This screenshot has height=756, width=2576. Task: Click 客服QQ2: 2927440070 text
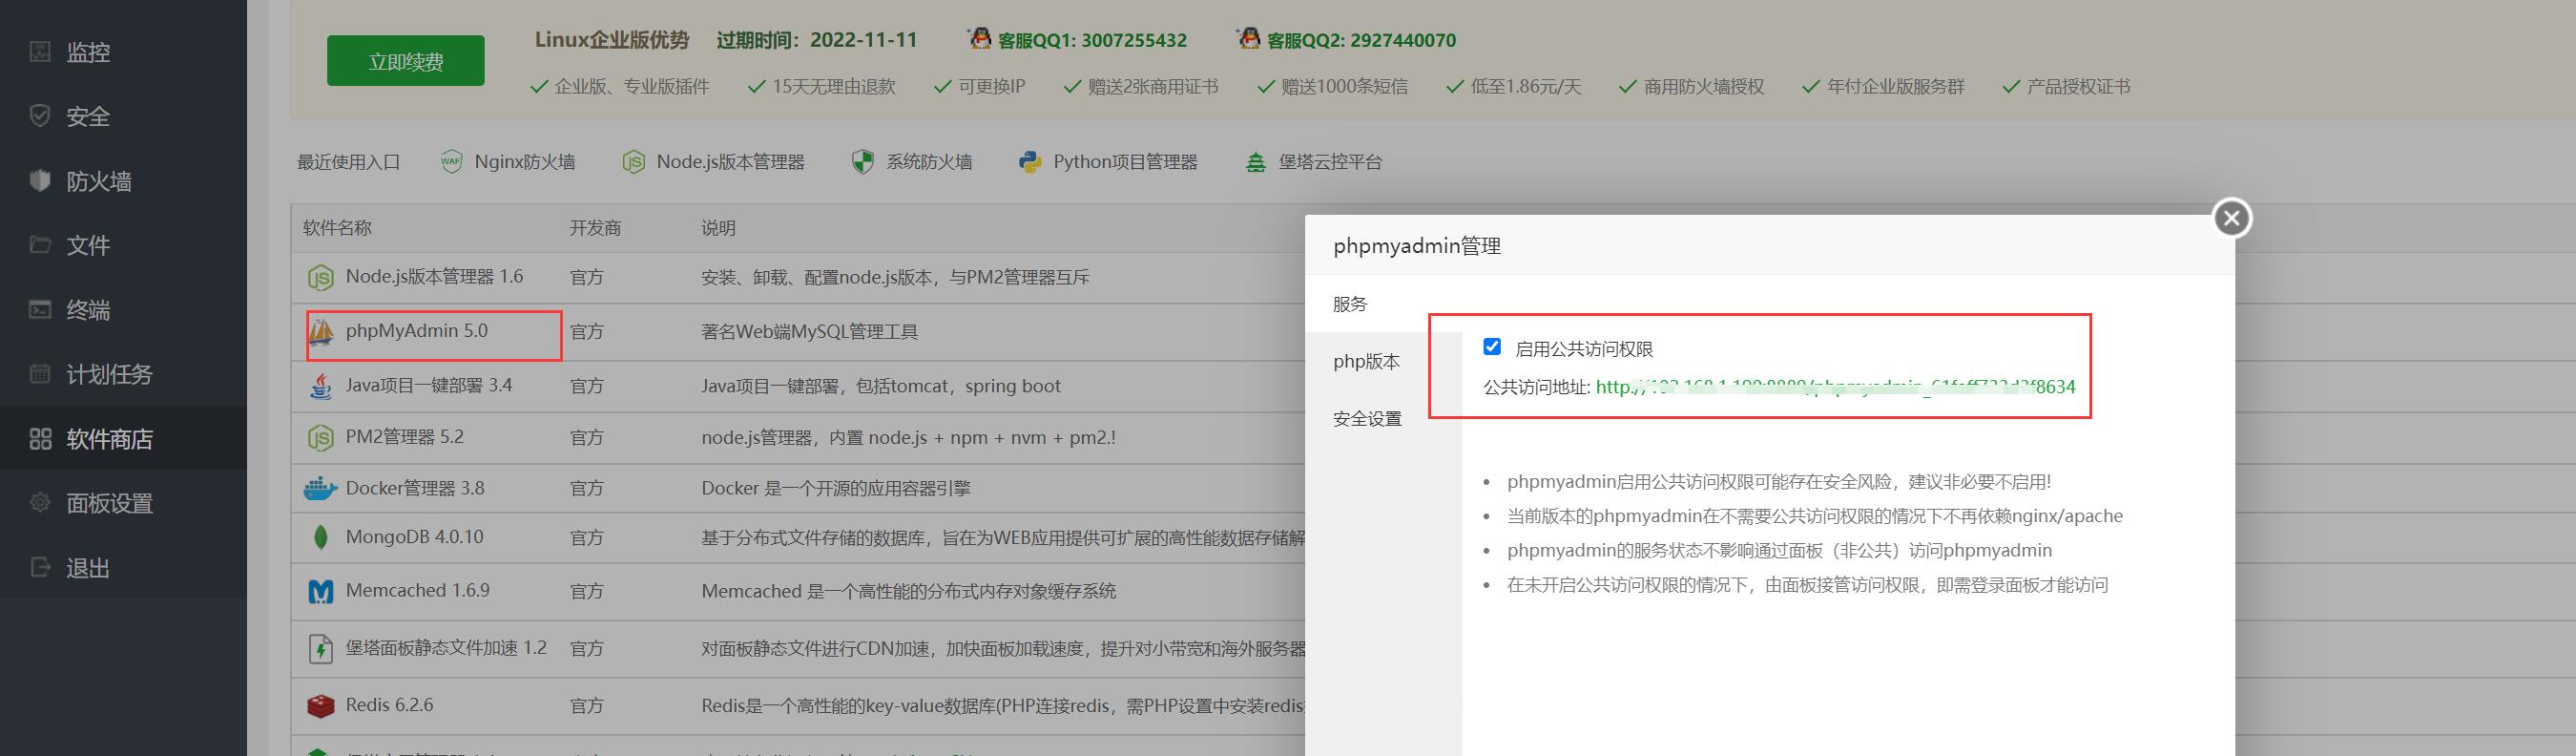pos(1361,41)
